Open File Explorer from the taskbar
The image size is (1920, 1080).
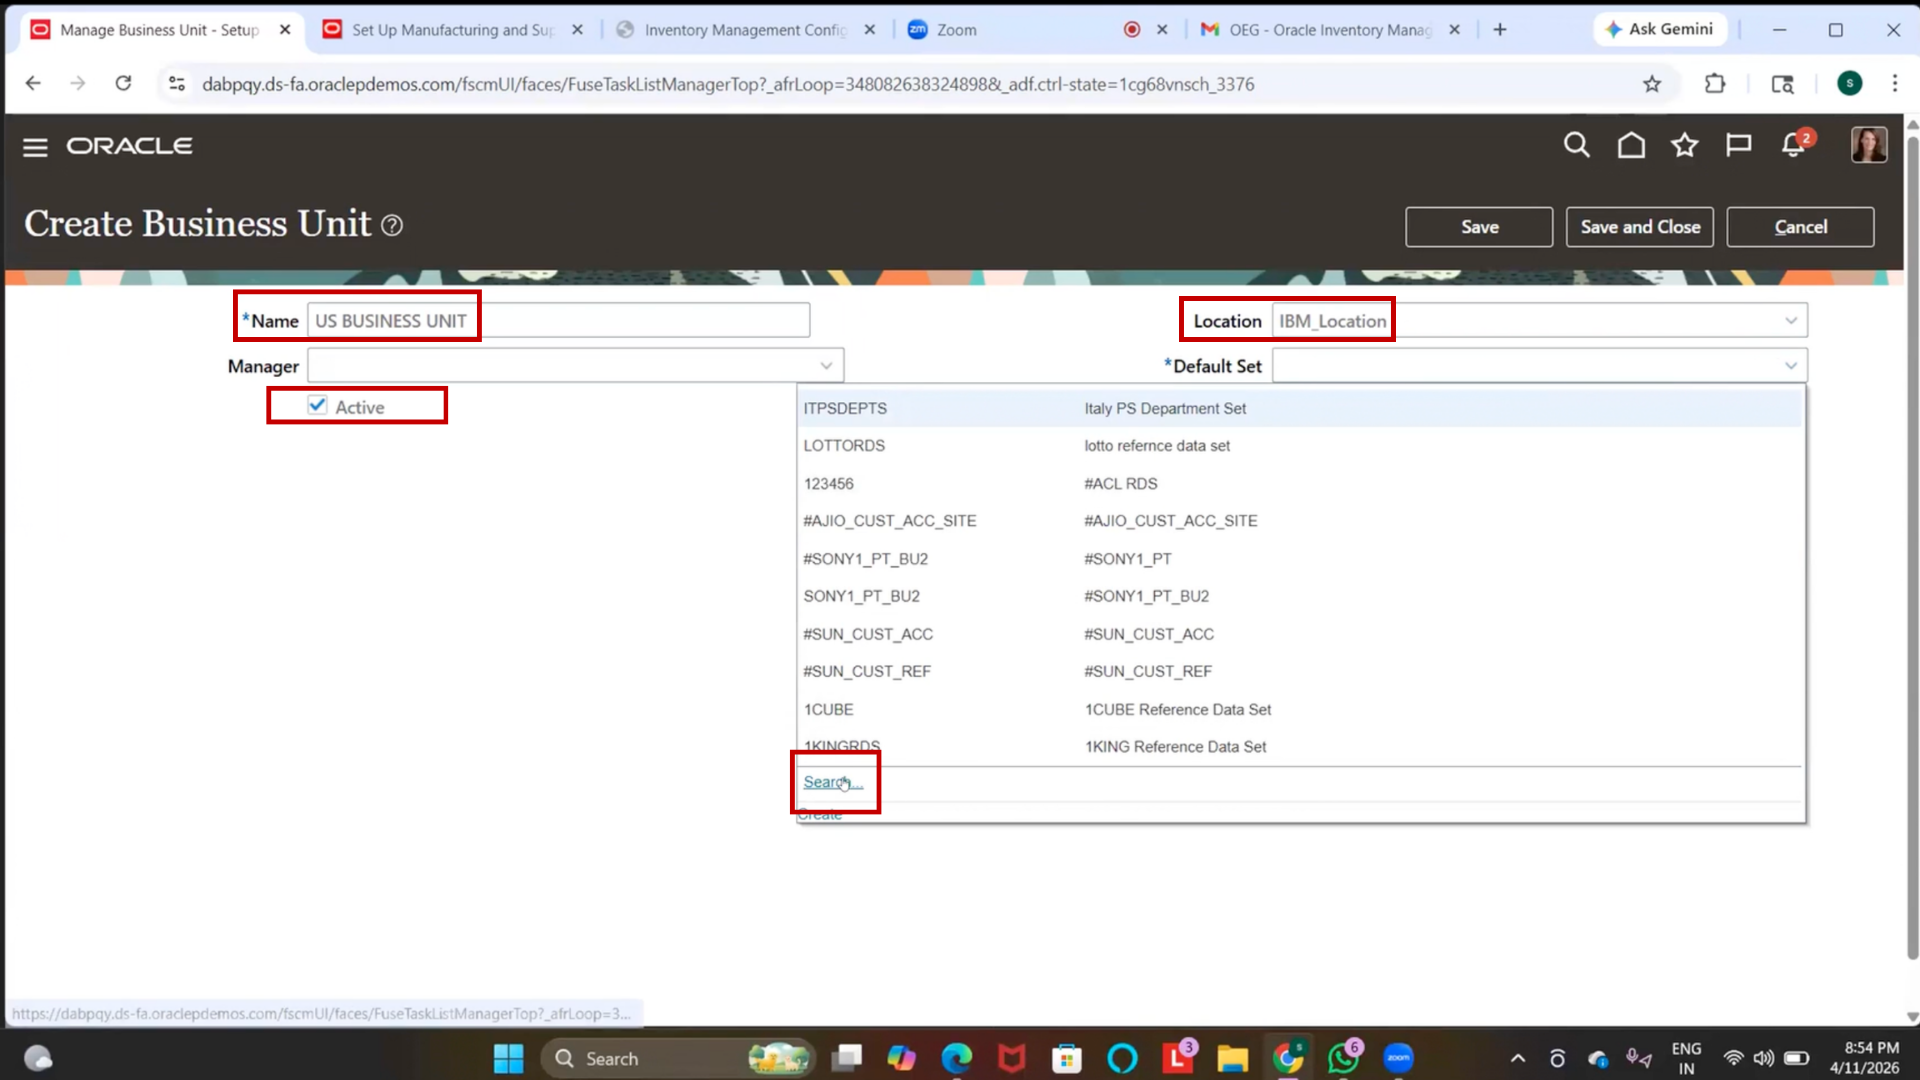pos(1232,1058)
